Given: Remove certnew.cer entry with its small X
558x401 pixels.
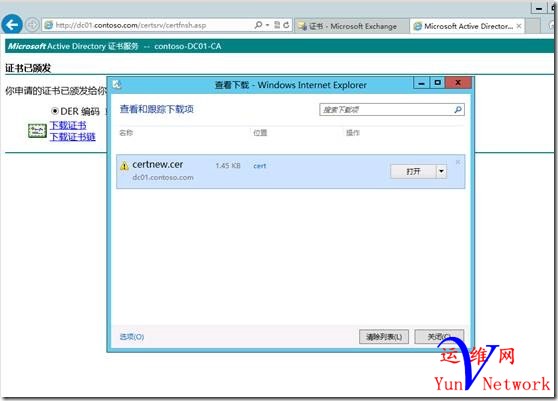Looking at the screenshot, I should point(458,162).
